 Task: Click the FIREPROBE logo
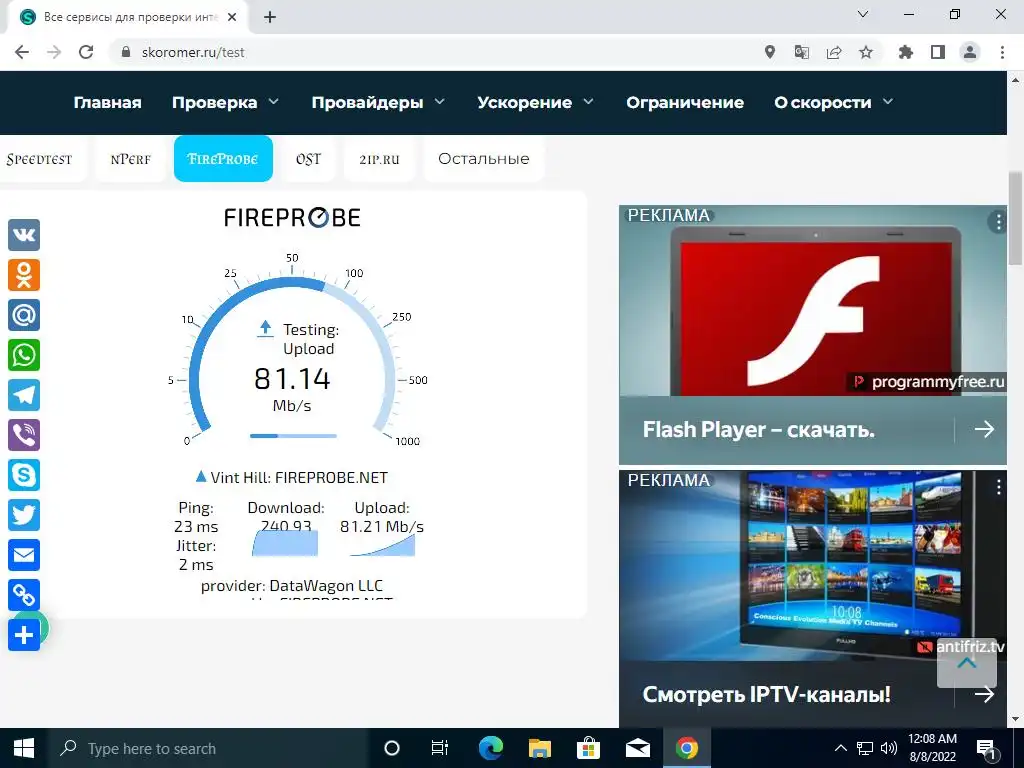pyautogui.click(x=292, y=217)
